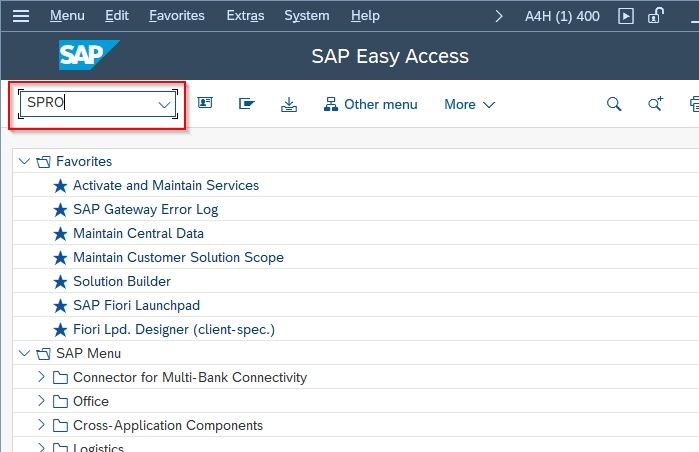Open the Extras menu
This screenshot has width=699, height=452.
point(245,16)
